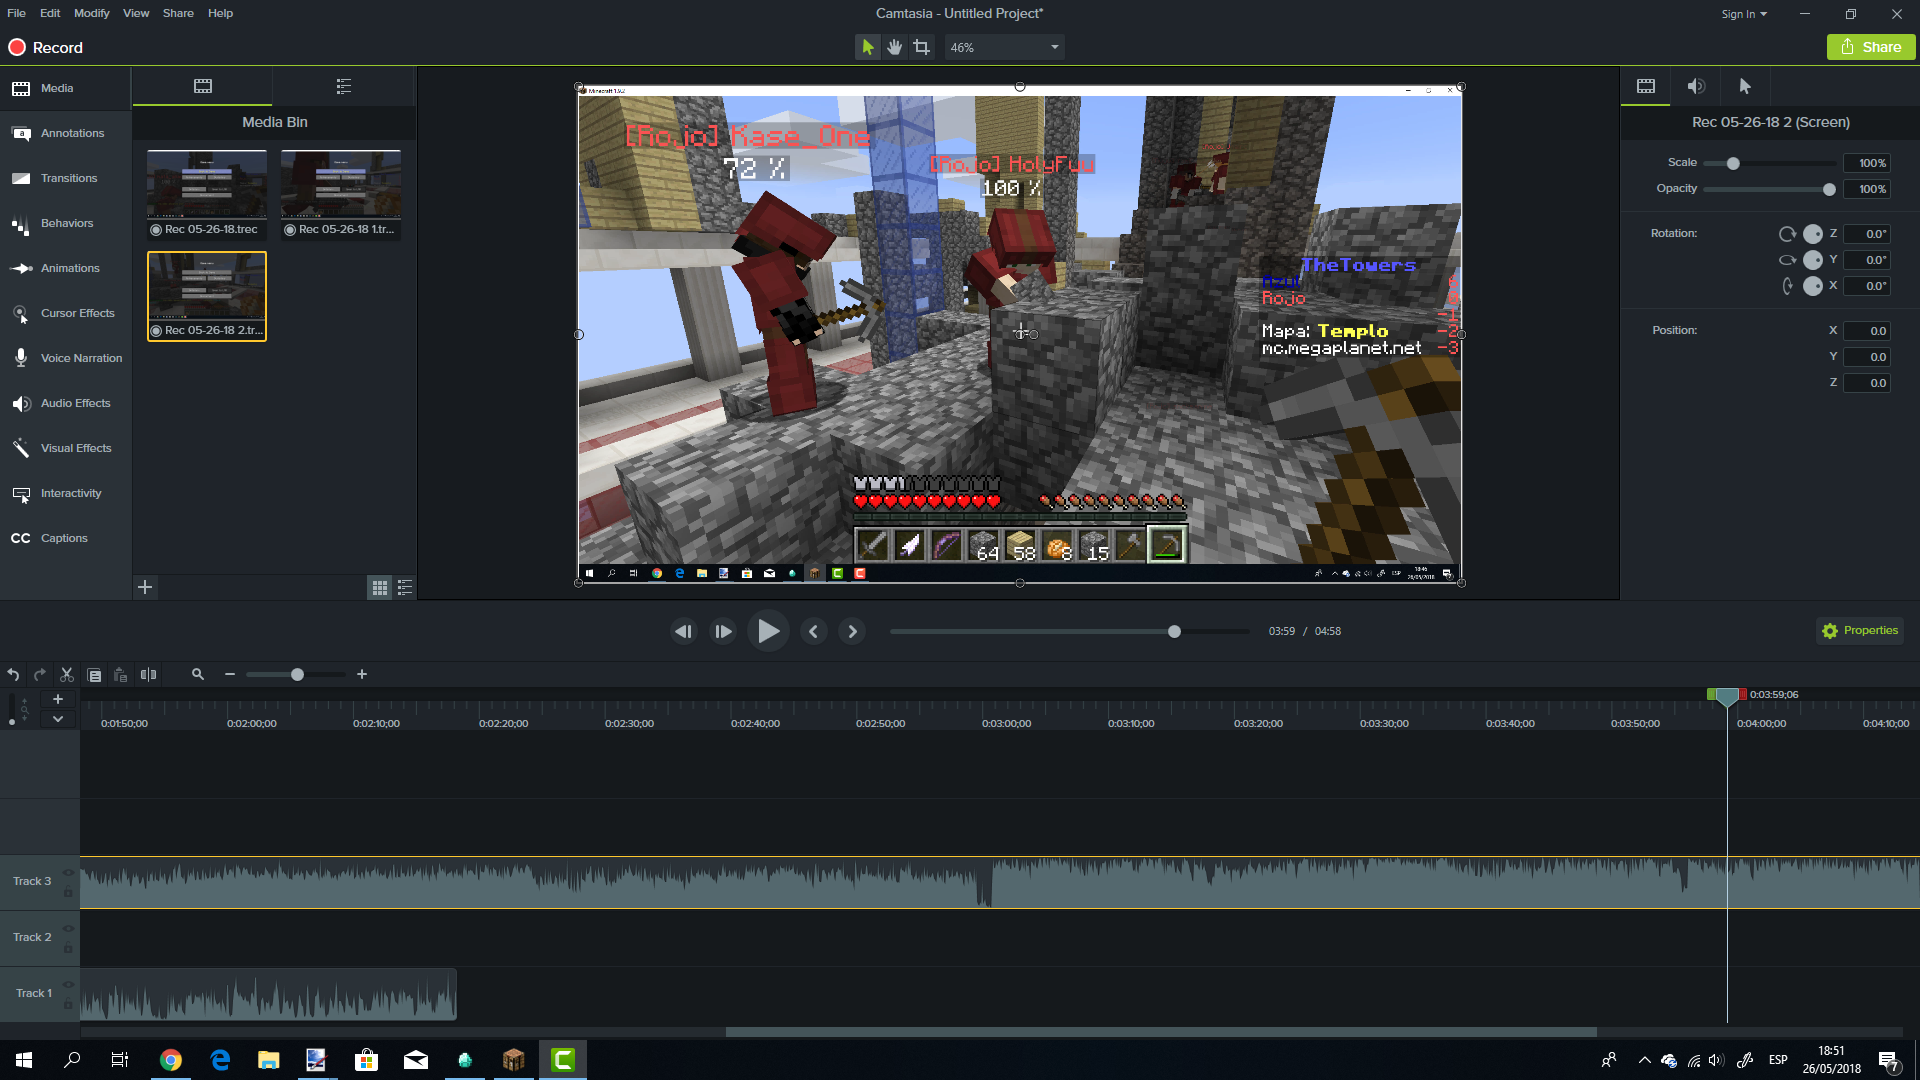
Task: Click the timeline zoom-in plus
Action: (362, 675)
